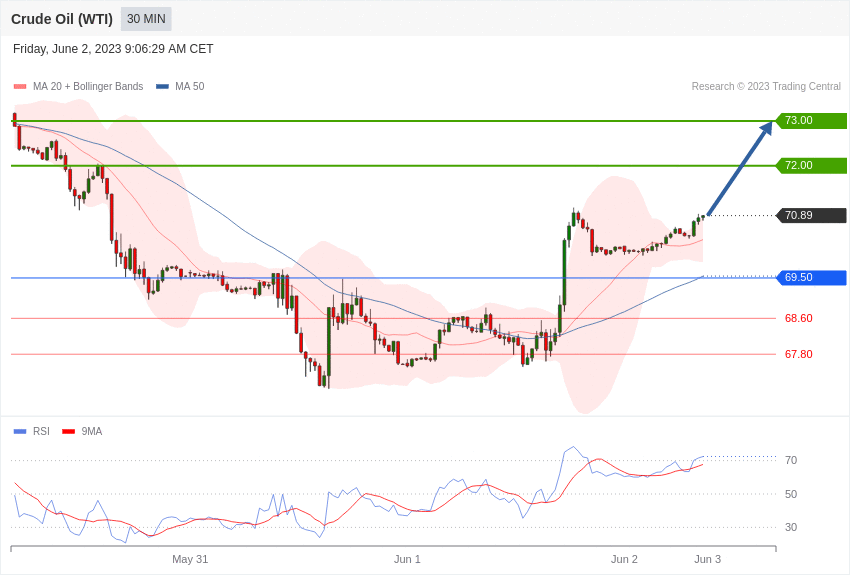
Task: Click the Jun 2 date axis label
Action: coord(624,559)
